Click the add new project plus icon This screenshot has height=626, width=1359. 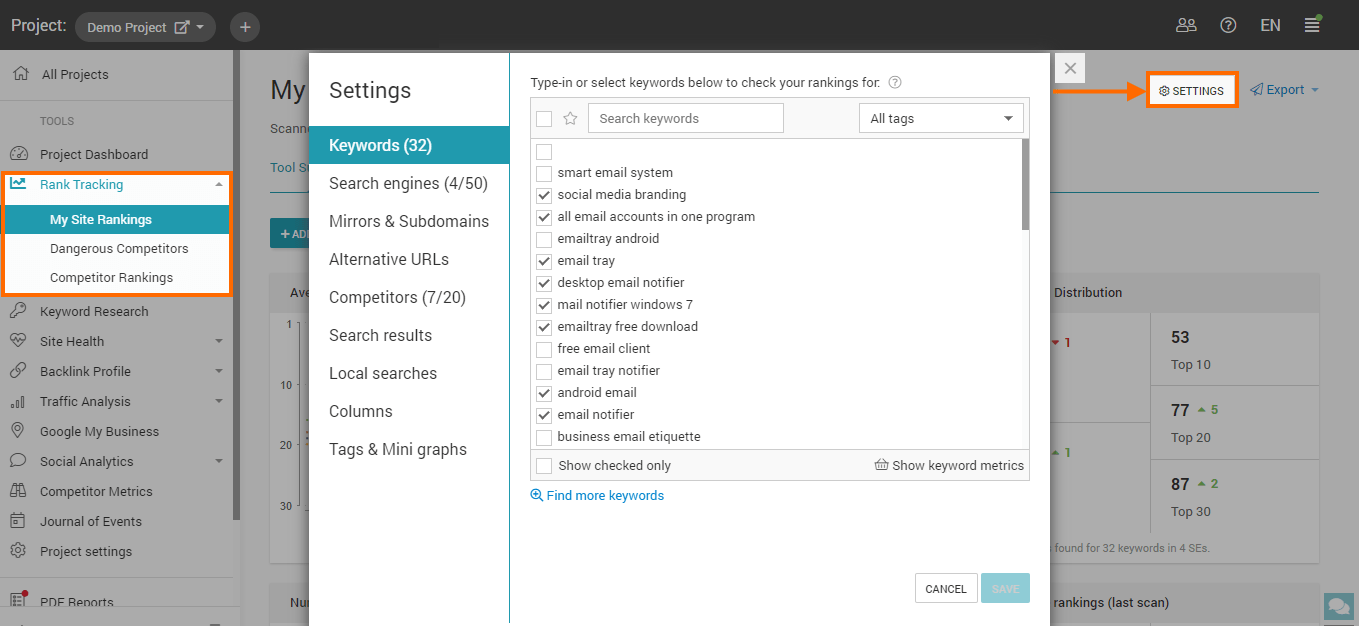(x=245, y=27)
